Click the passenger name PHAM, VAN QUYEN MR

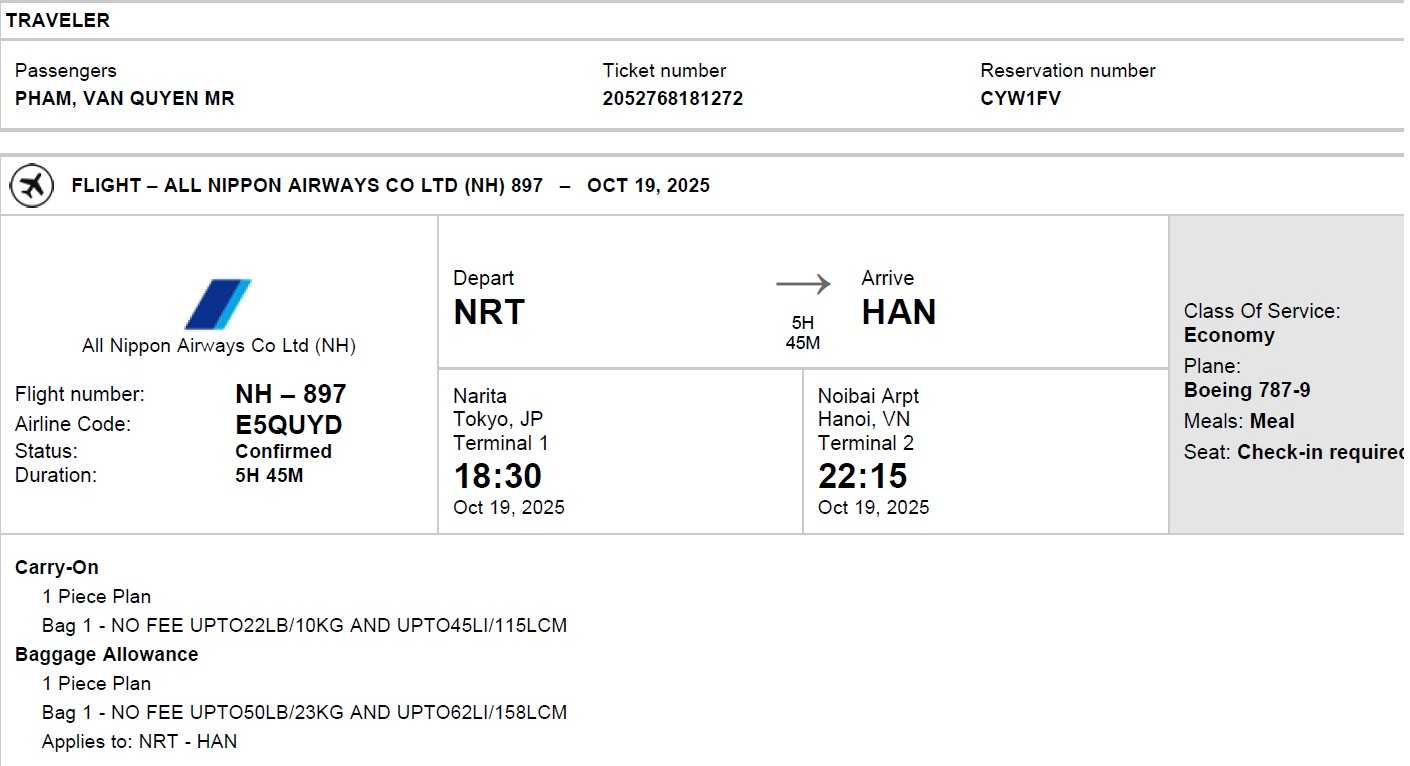(125, 99)
